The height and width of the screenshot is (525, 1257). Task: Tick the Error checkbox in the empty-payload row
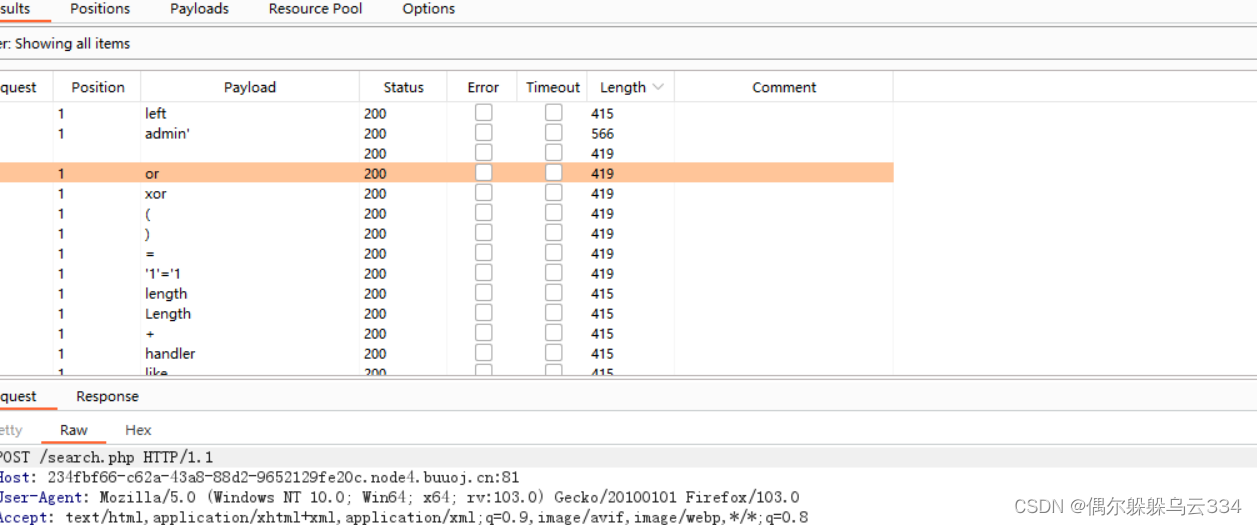[484, 153]
